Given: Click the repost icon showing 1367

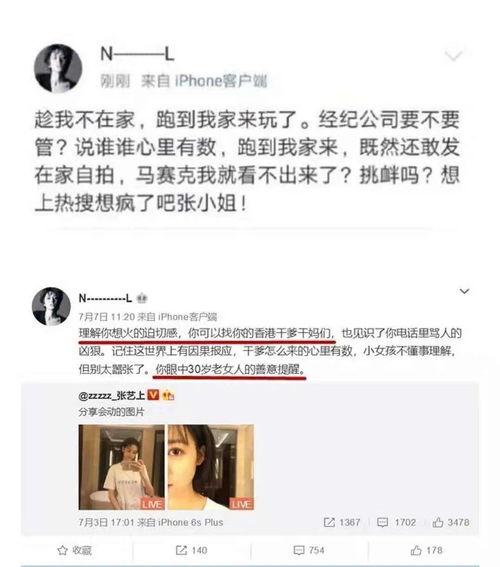Looking at the screenshot, I should tap(329, 522).
